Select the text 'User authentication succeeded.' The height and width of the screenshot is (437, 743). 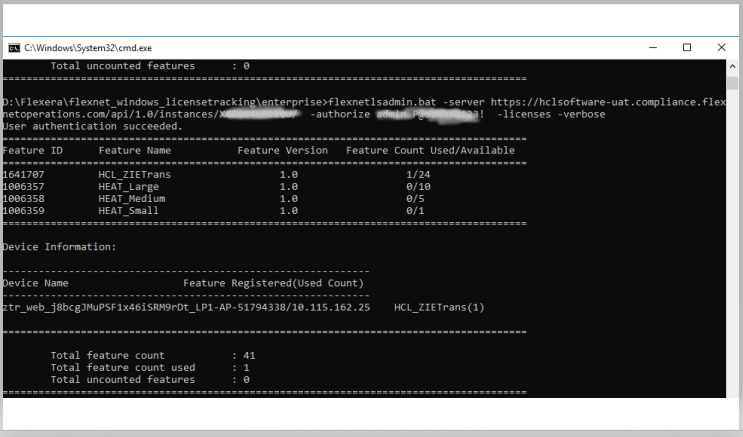coord(92,127)
